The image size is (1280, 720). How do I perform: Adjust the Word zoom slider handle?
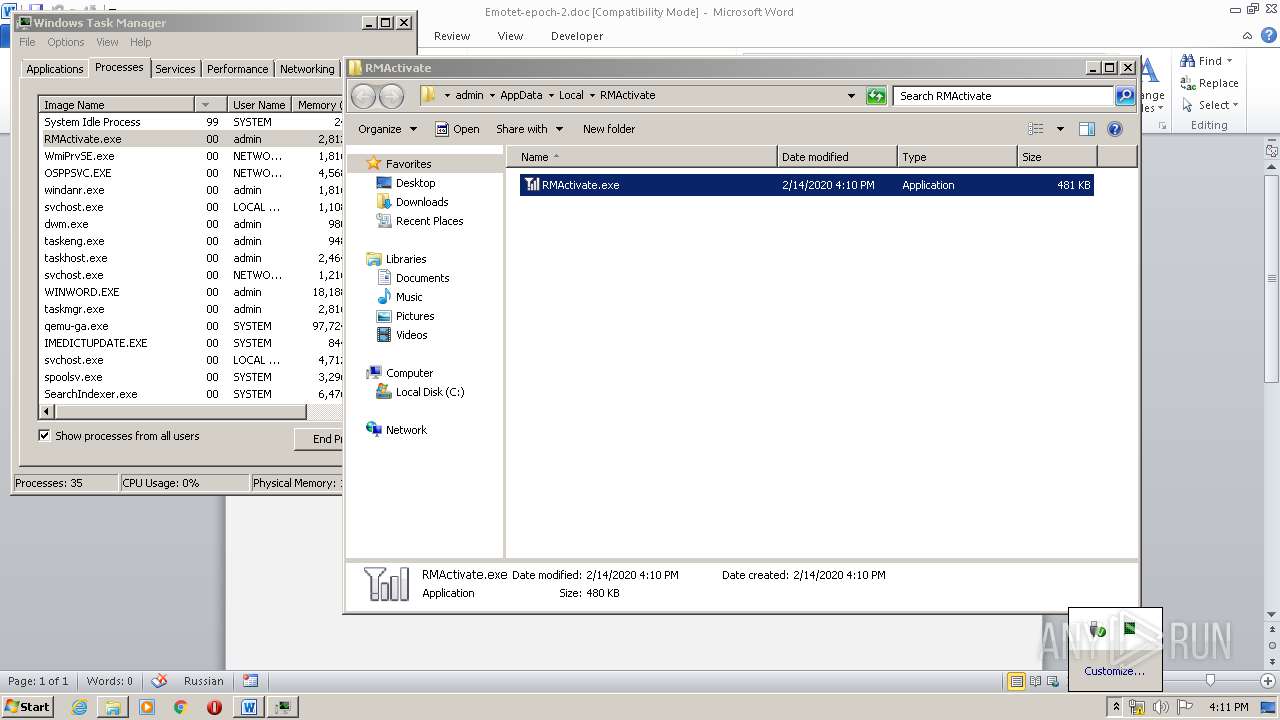pos(1211,680)
